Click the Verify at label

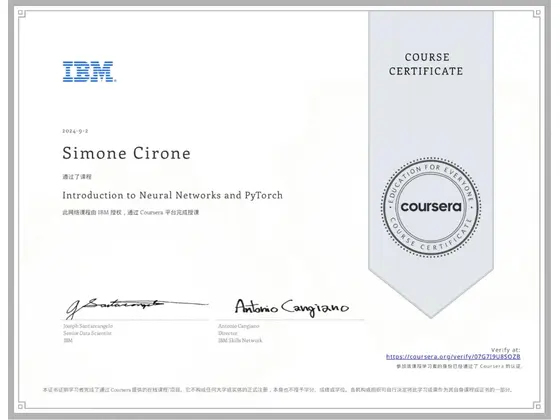point(505,350)
